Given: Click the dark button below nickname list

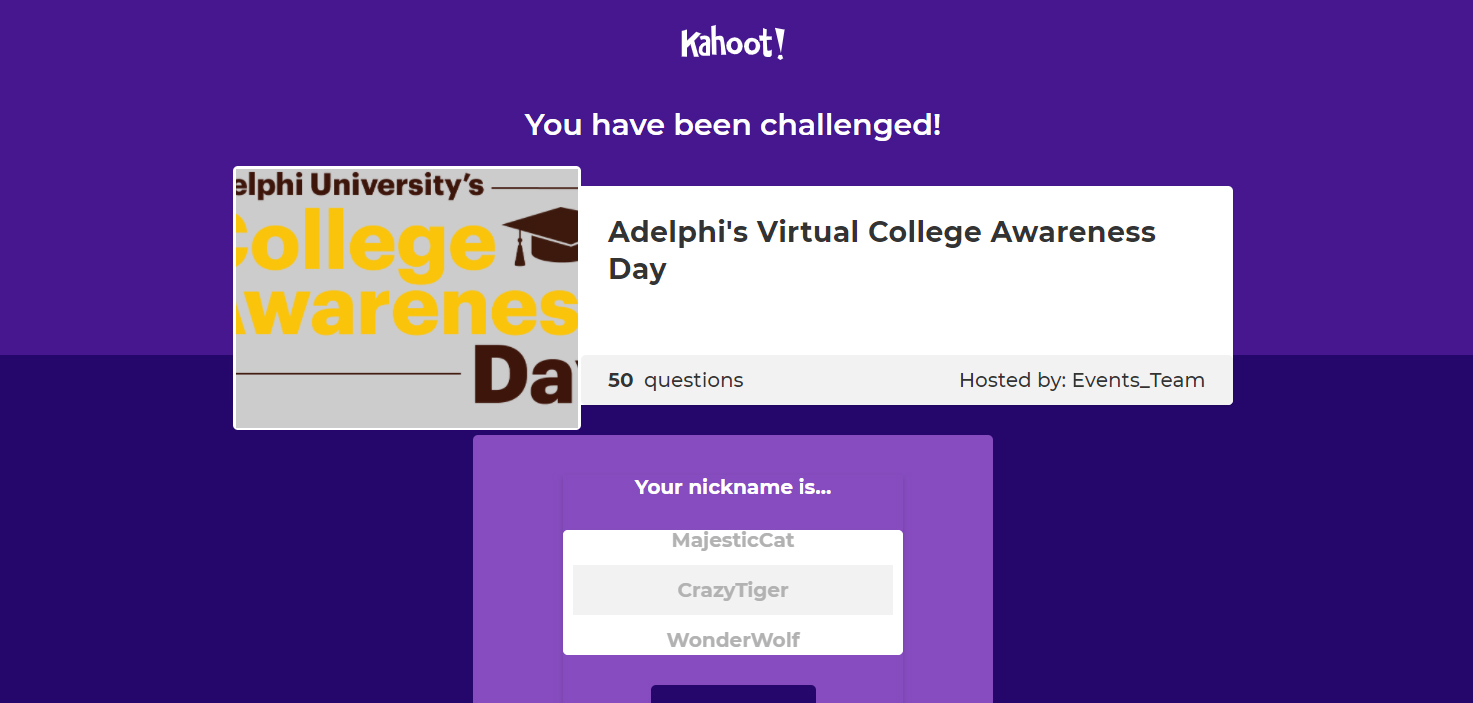Looking at the screenshot, I should click(x=733, y=694).
